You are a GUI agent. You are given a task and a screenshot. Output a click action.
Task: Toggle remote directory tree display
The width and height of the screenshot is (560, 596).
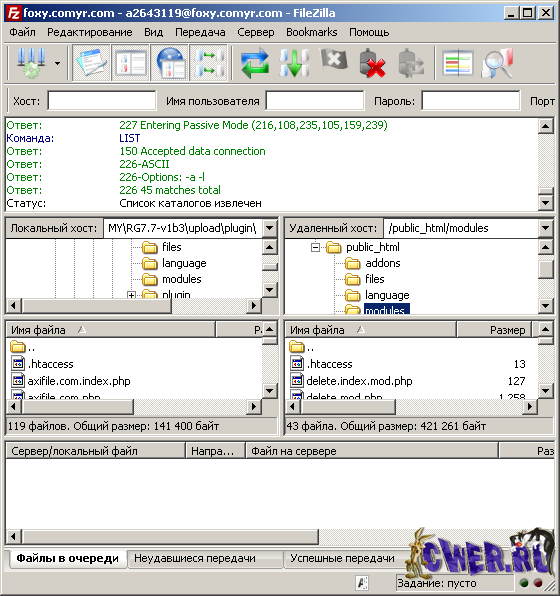(x=170, y=63)
